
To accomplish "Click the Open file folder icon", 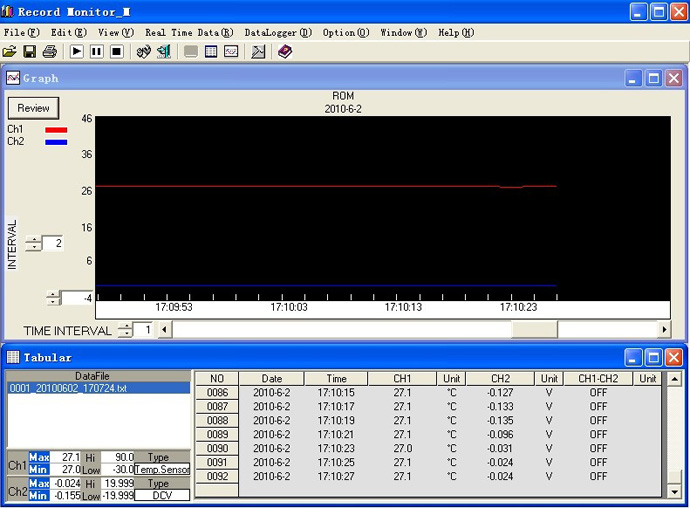I will [x=10, y=51].
